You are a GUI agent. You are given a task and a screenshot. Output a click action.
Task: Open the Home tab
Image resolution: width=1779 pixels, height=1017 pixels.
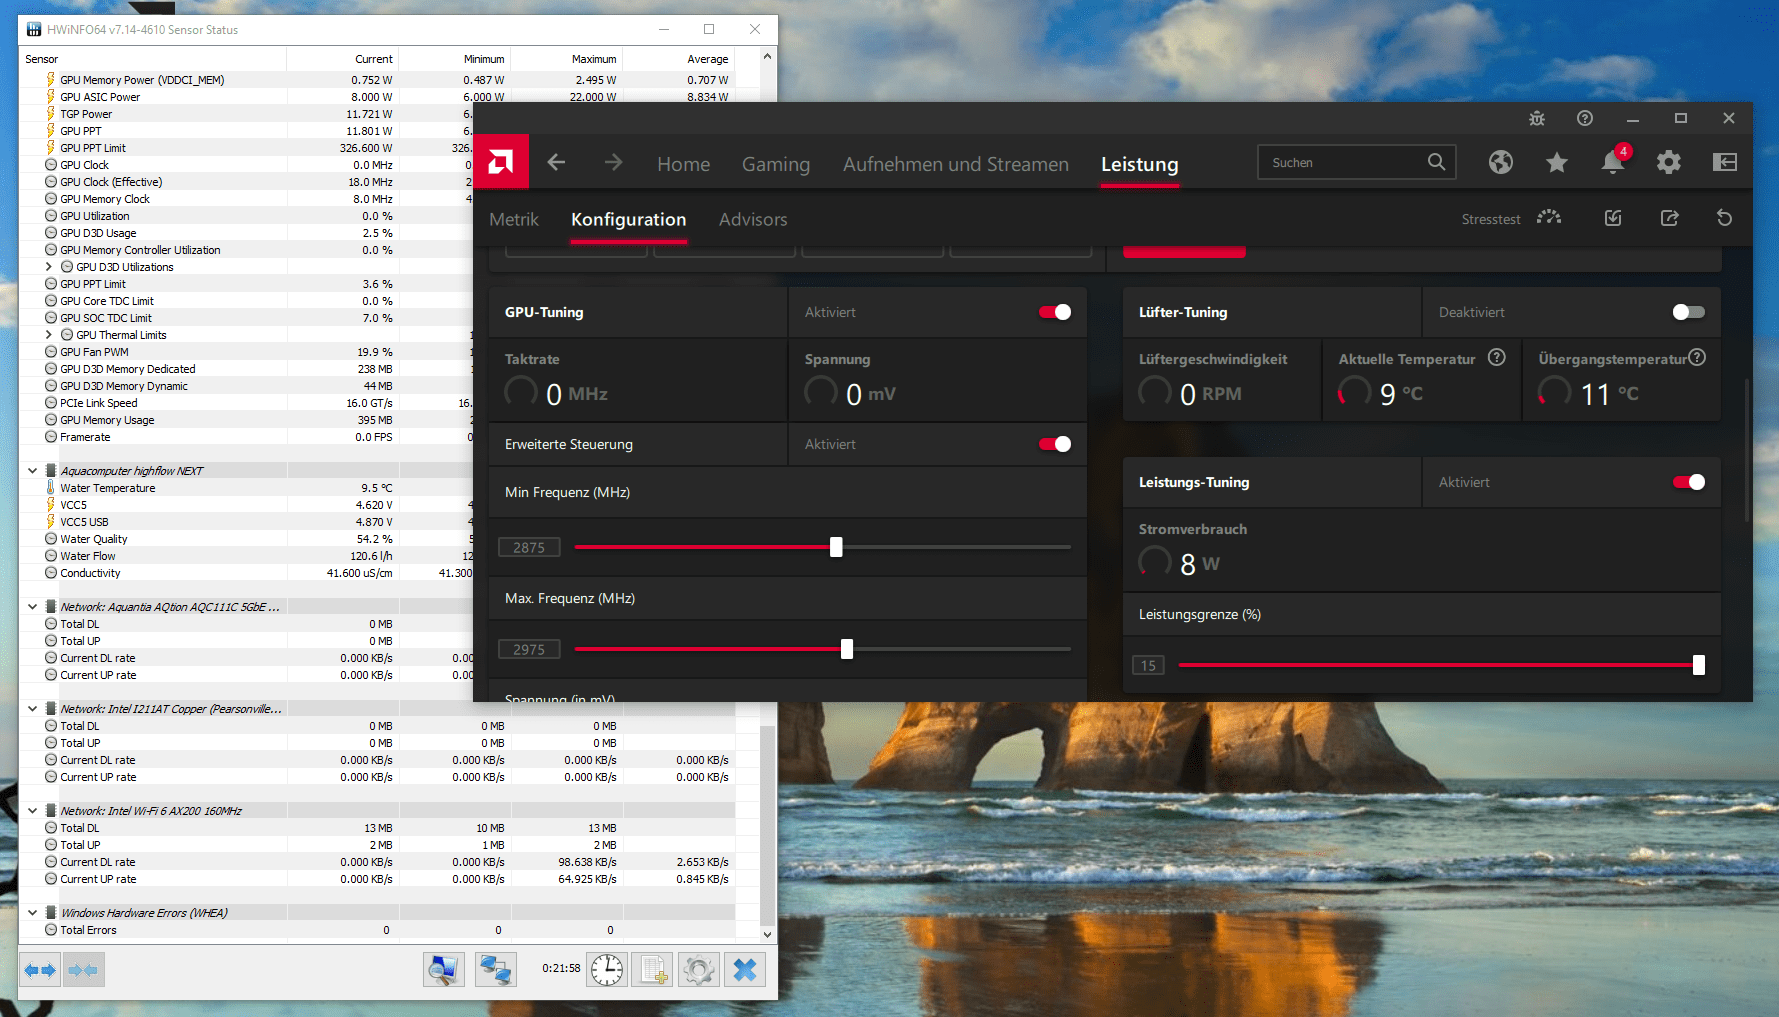pos(684,164)
